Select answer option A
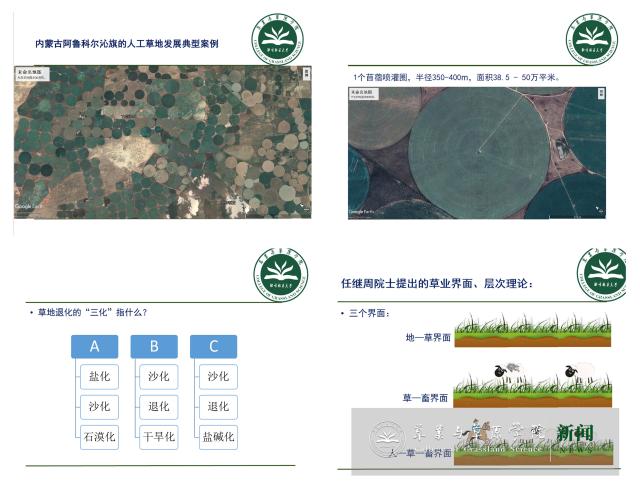This screenshot has width=640, height=489. point(96,346)
